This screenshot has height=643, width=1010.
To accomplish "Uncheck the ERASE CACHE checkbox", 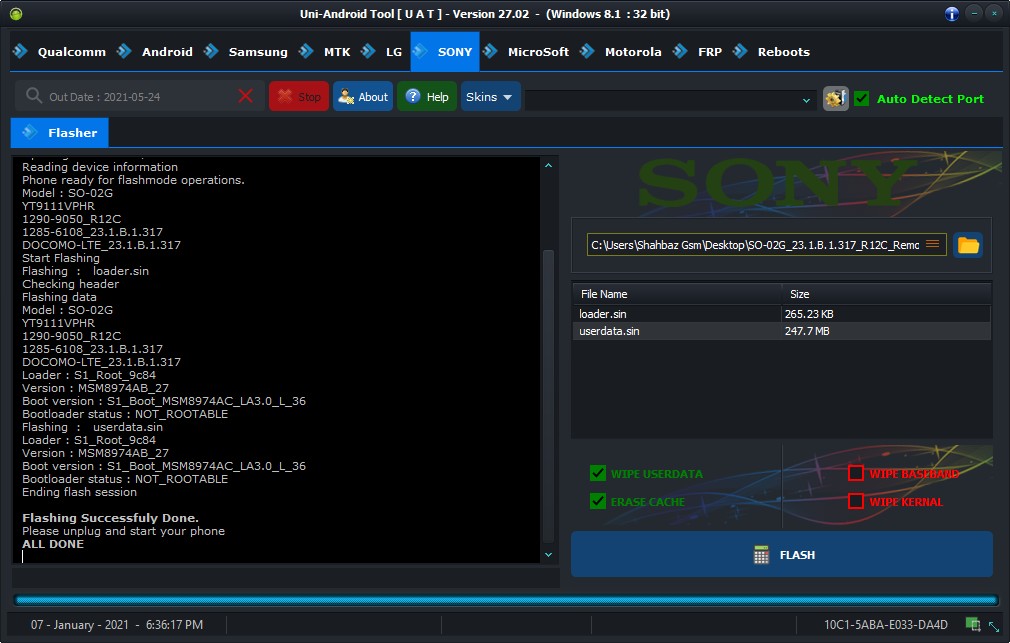I will [x=598, y=501].
